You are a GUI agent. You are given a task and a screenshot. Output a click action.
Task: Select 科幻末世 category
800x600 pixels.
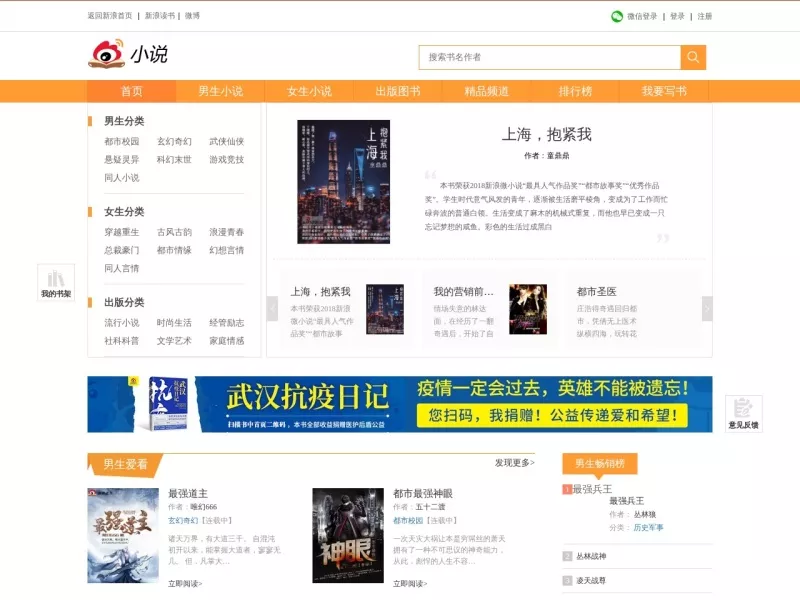174,160
